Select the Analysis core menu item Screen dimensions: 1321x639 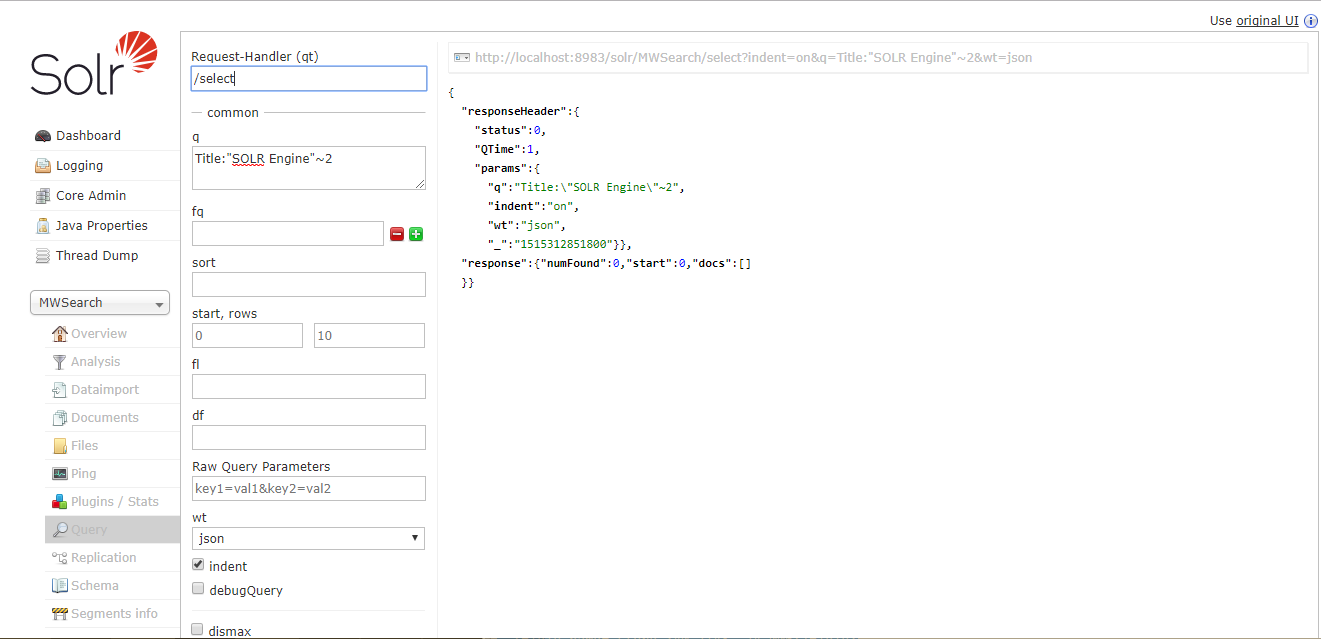coord(95,362)
